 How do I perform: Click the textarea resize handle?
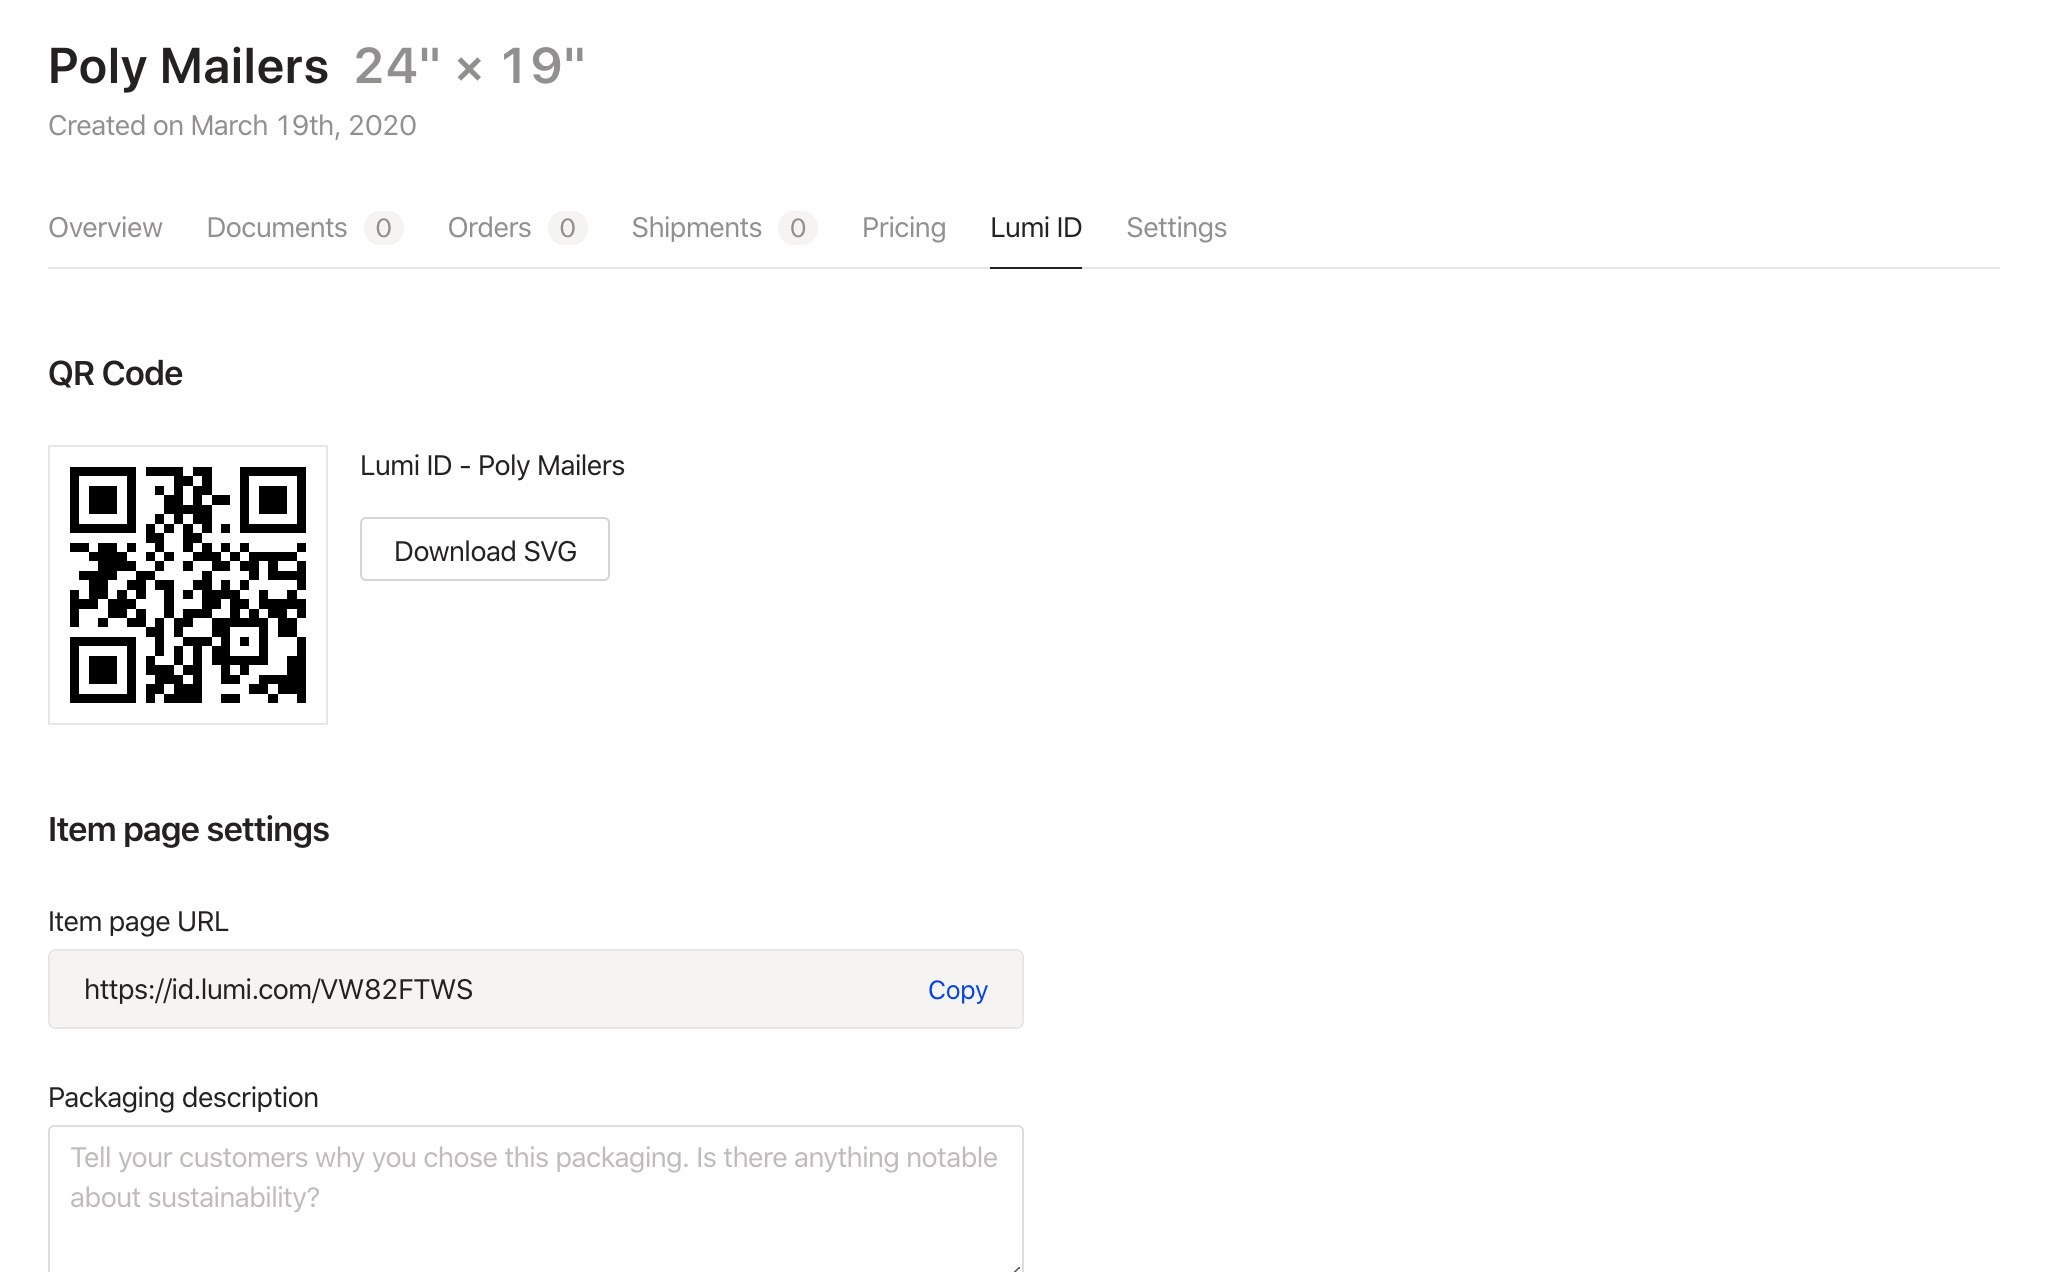1016,1267
